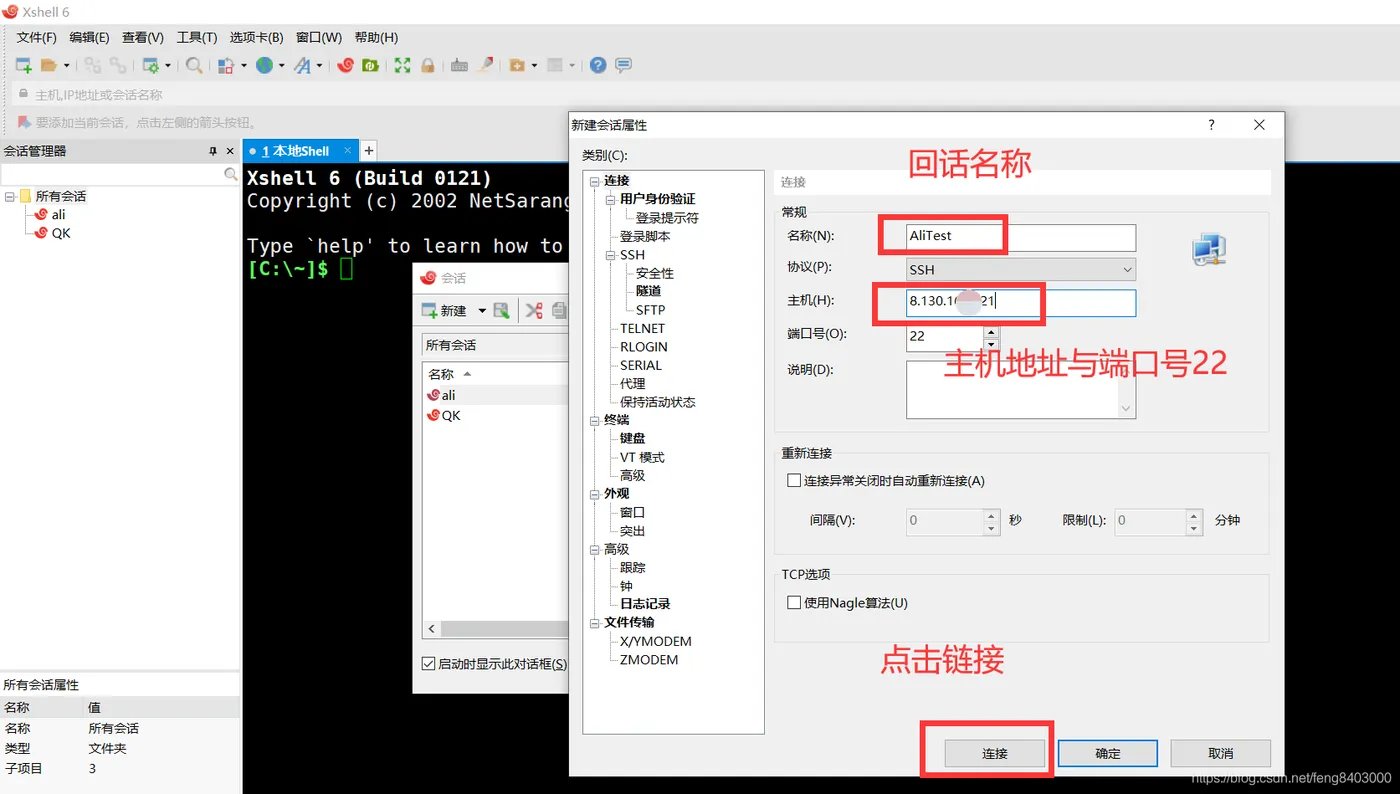Open session properties gear icon in toolbar

[x=151, y=65]
